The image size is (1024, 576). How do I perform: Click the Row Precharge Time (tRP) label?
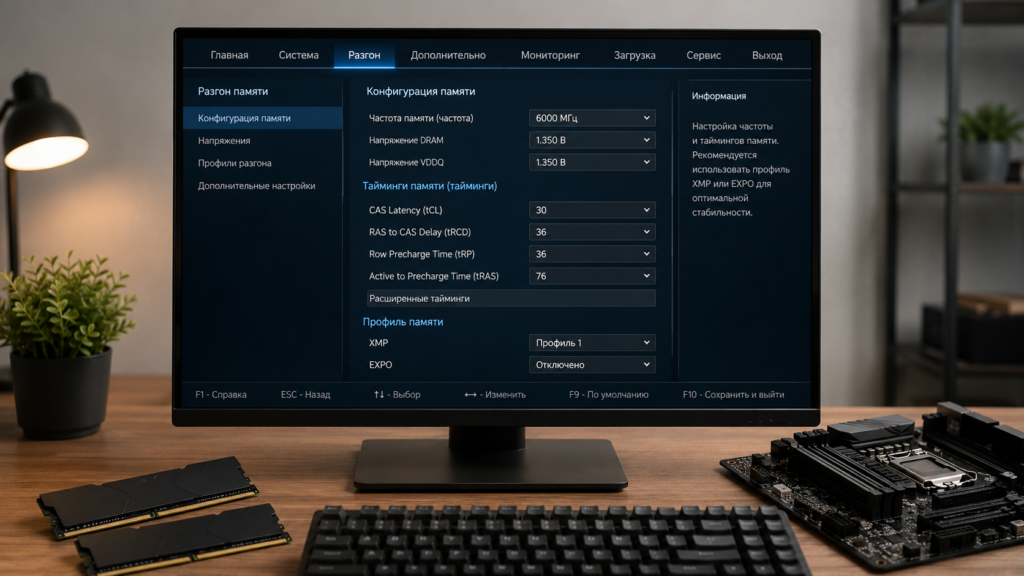coord(421,254)
